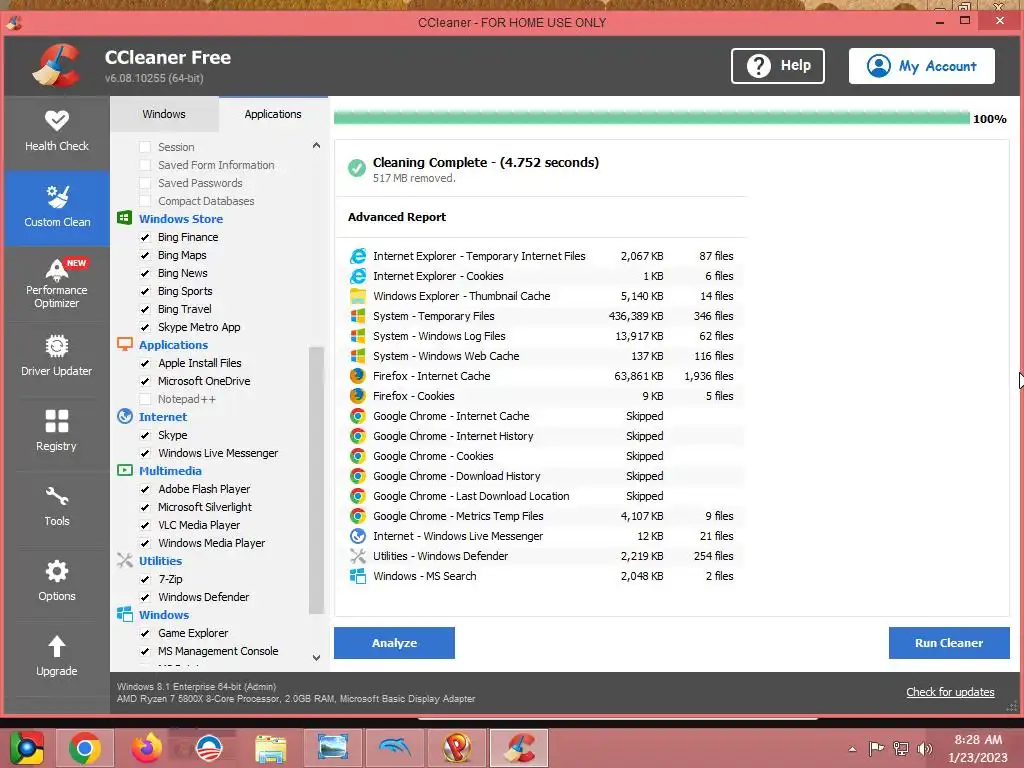Click the Windows category flag icon
The image size is (1024, 768).
(x=124, y=615)
